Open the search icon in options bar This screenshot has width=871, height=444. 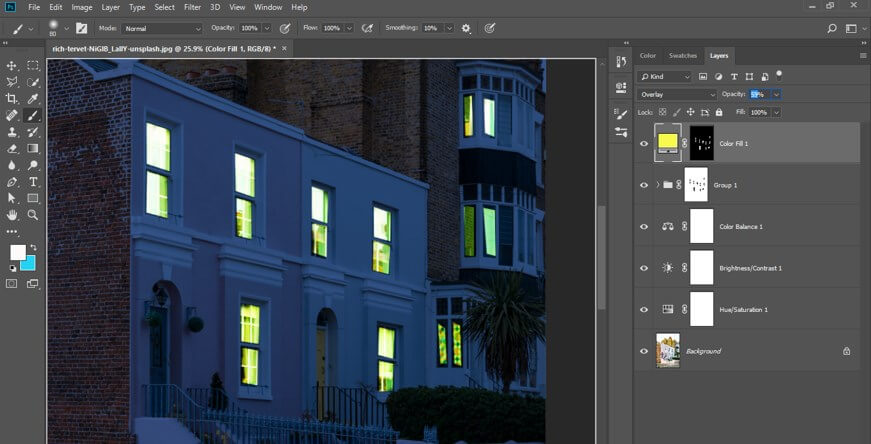[832, 28]
